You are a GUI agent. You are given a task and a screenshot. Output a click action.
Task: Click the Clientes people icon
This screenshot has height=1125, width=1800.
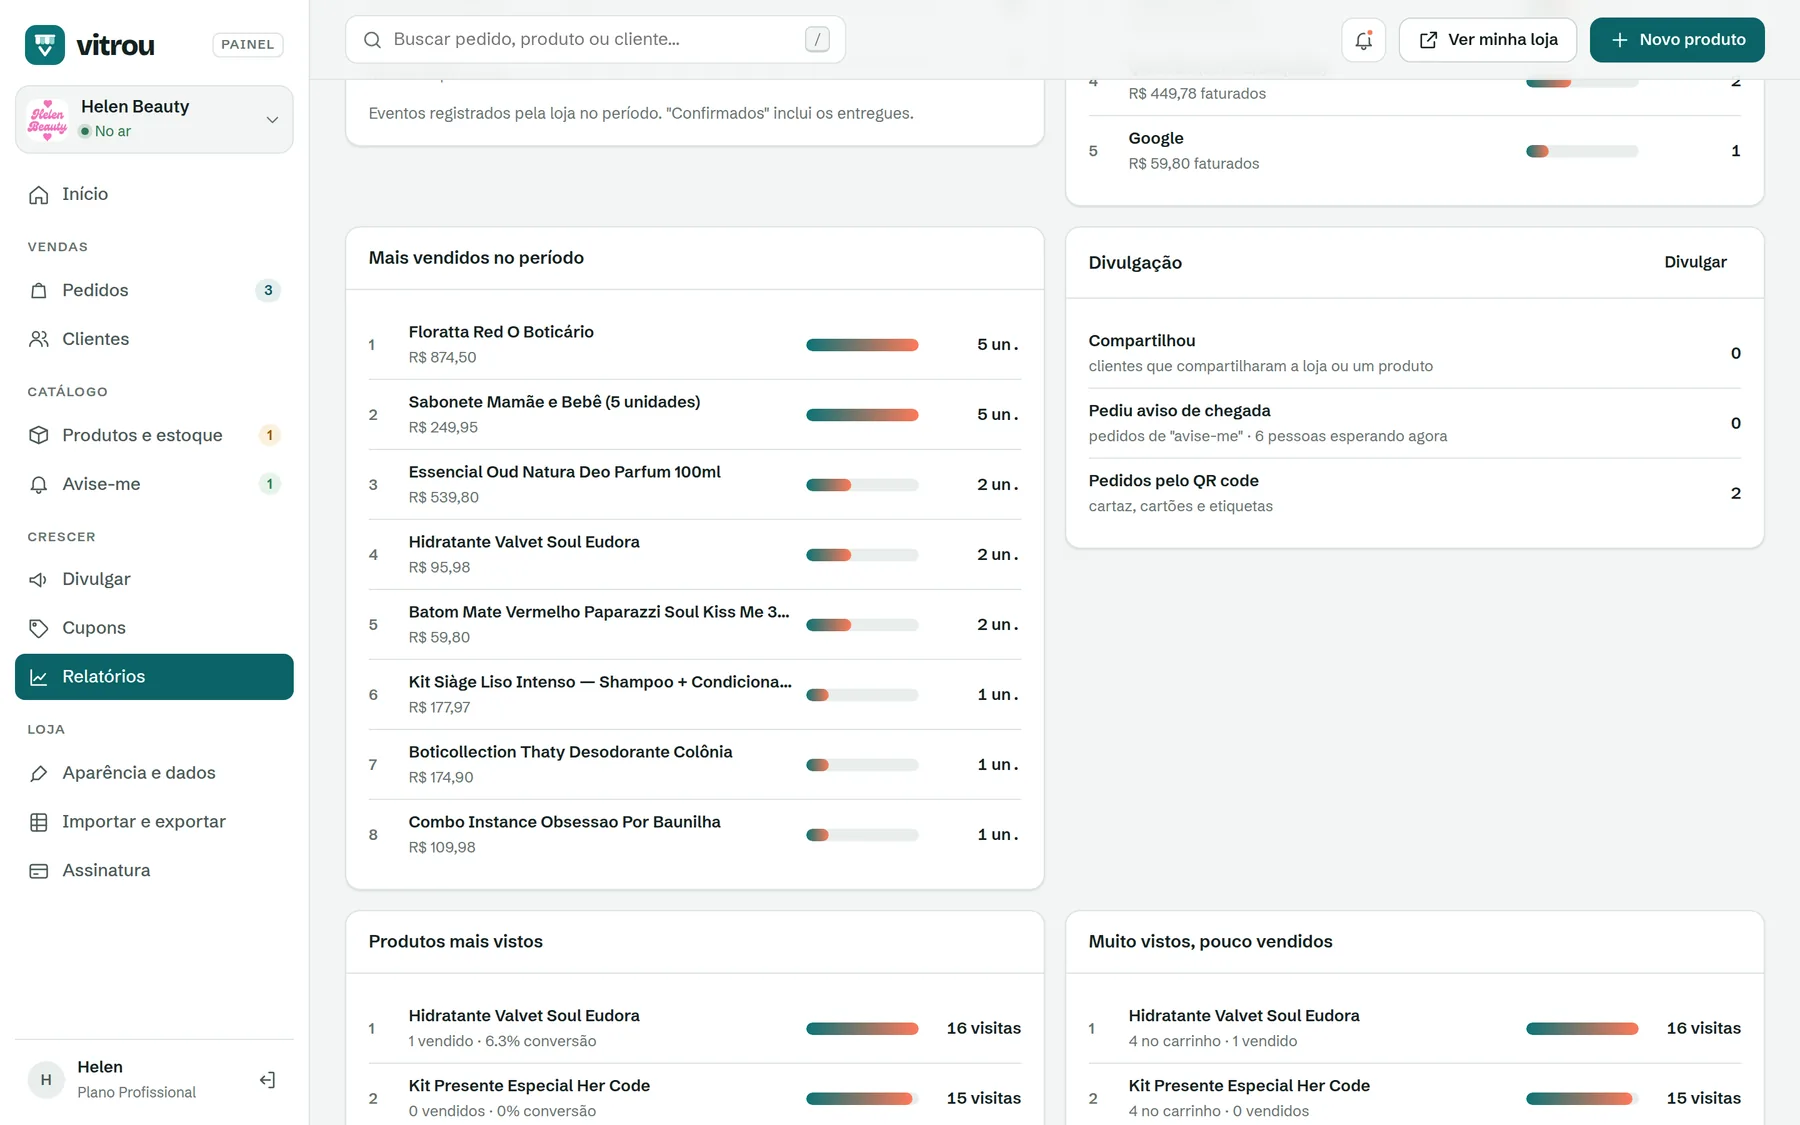click(39, 339)
